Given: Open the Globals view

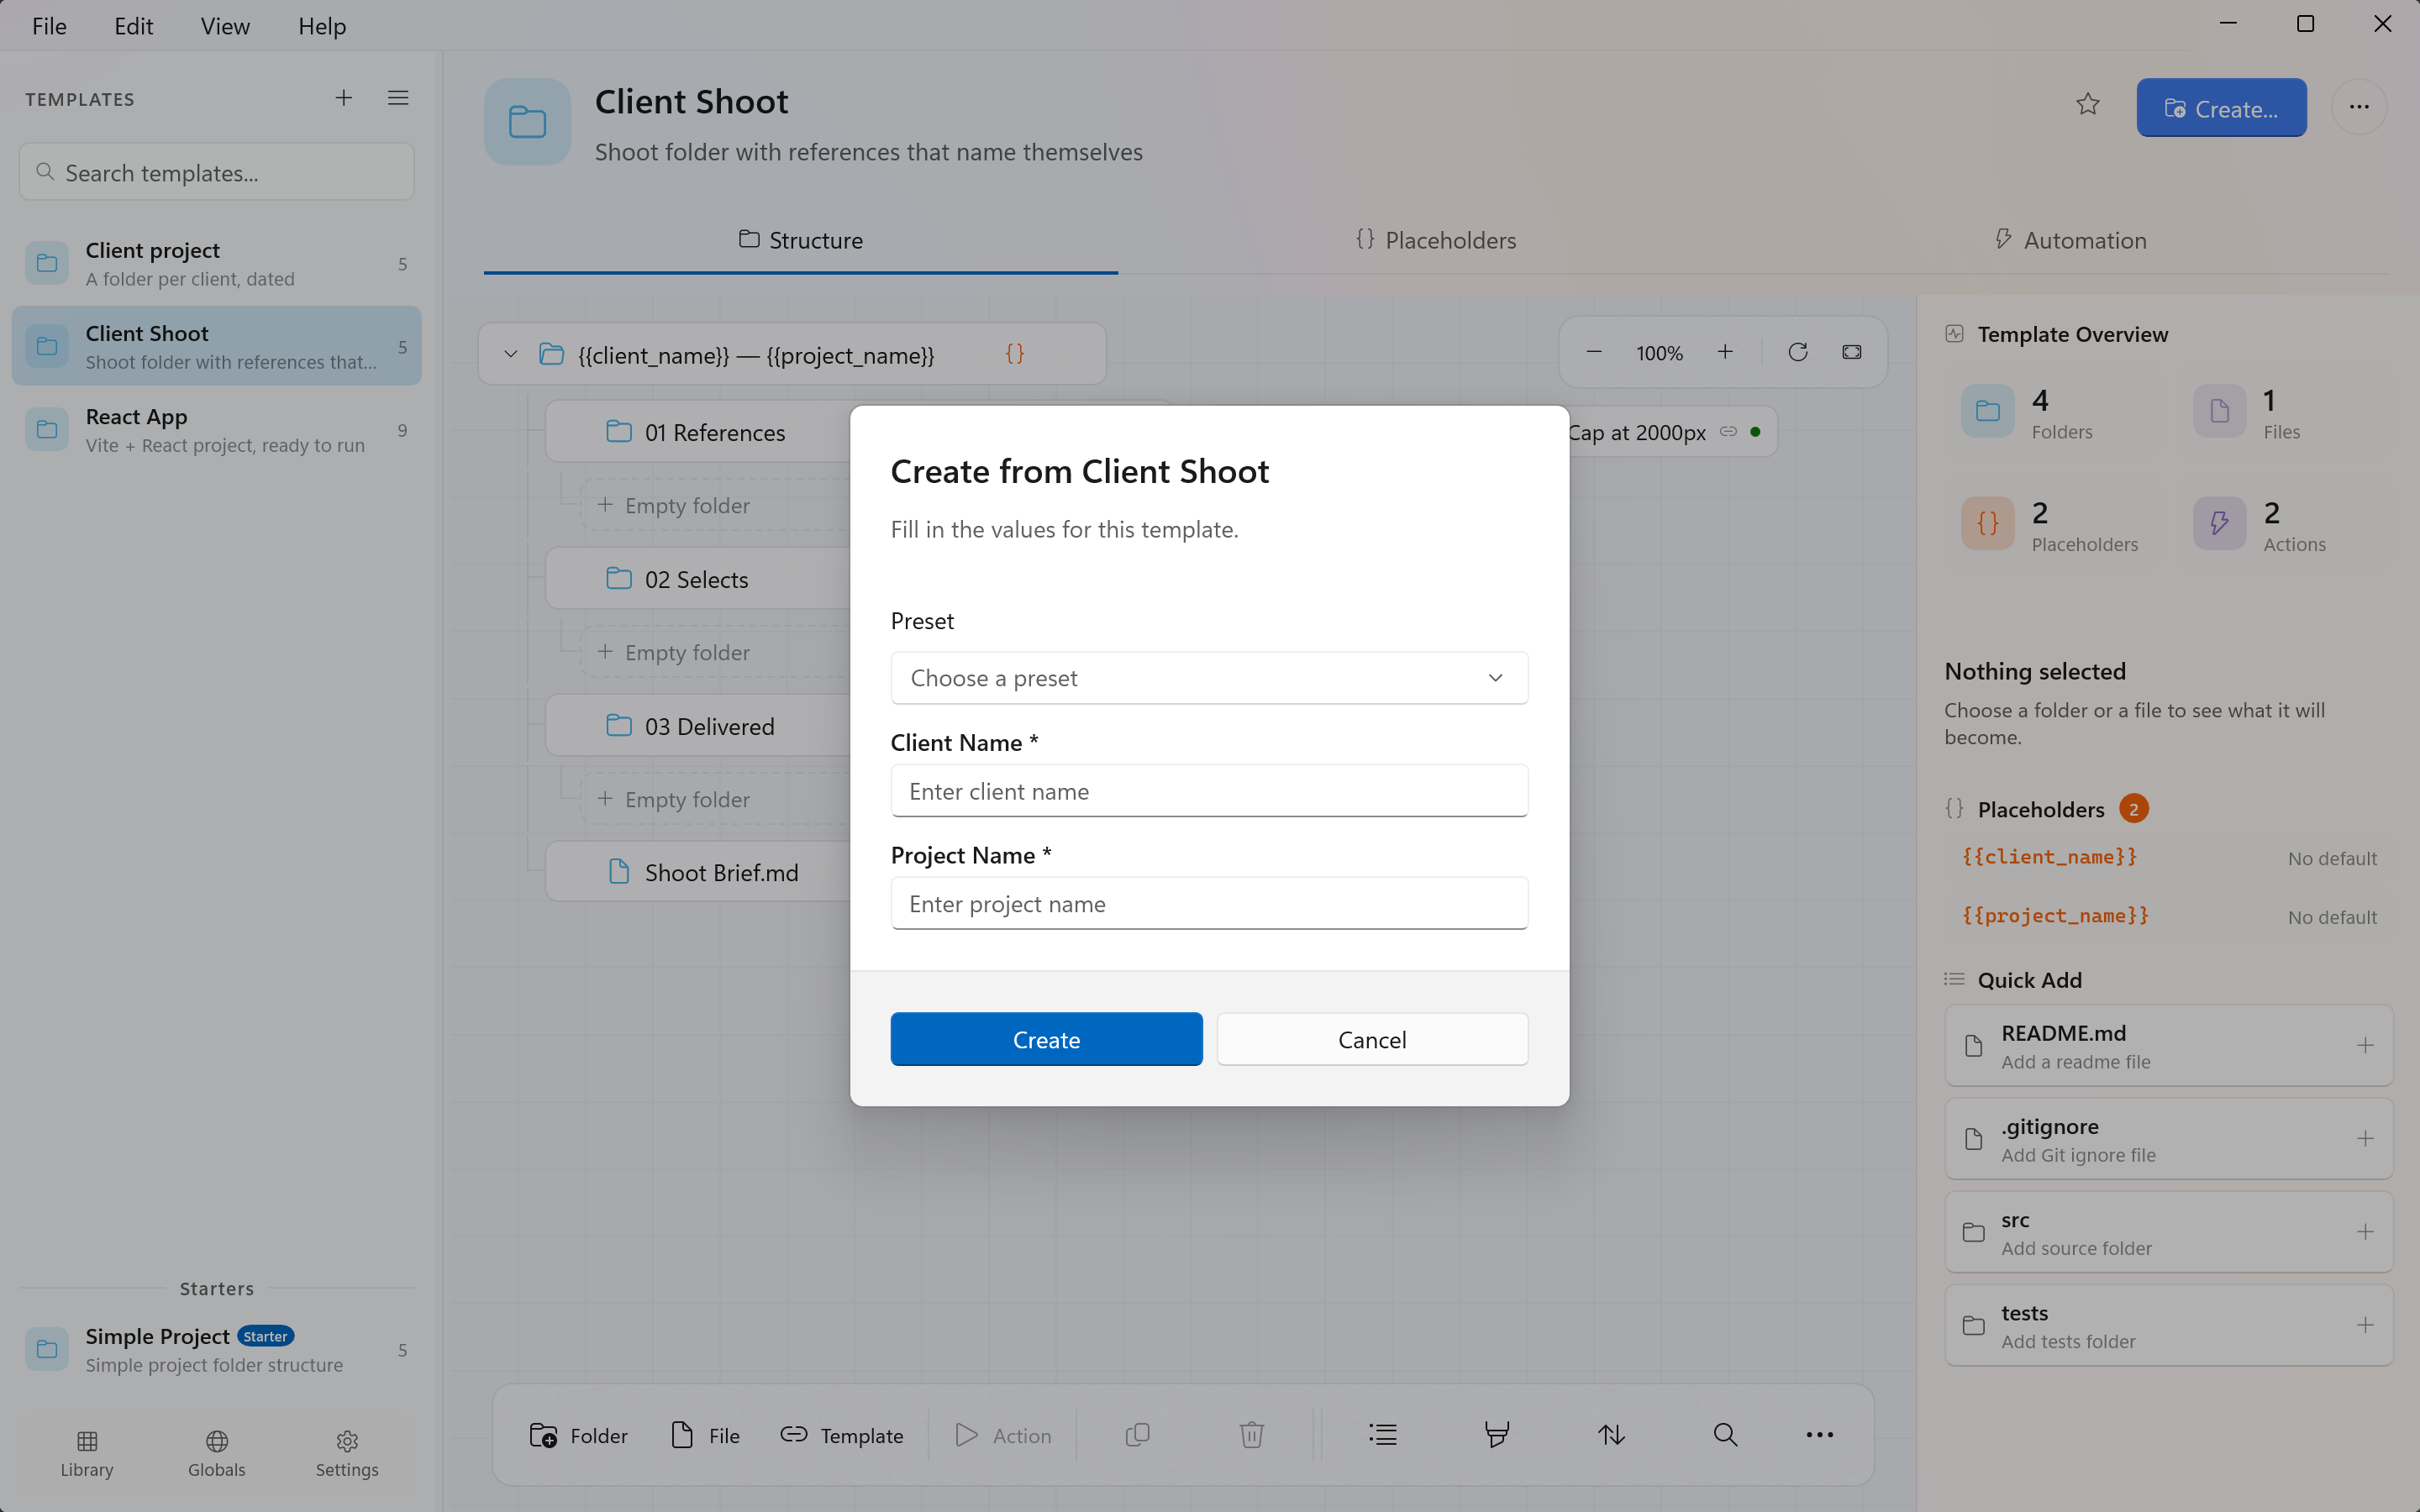Looking at the screenshot, I should (217, 1453).
